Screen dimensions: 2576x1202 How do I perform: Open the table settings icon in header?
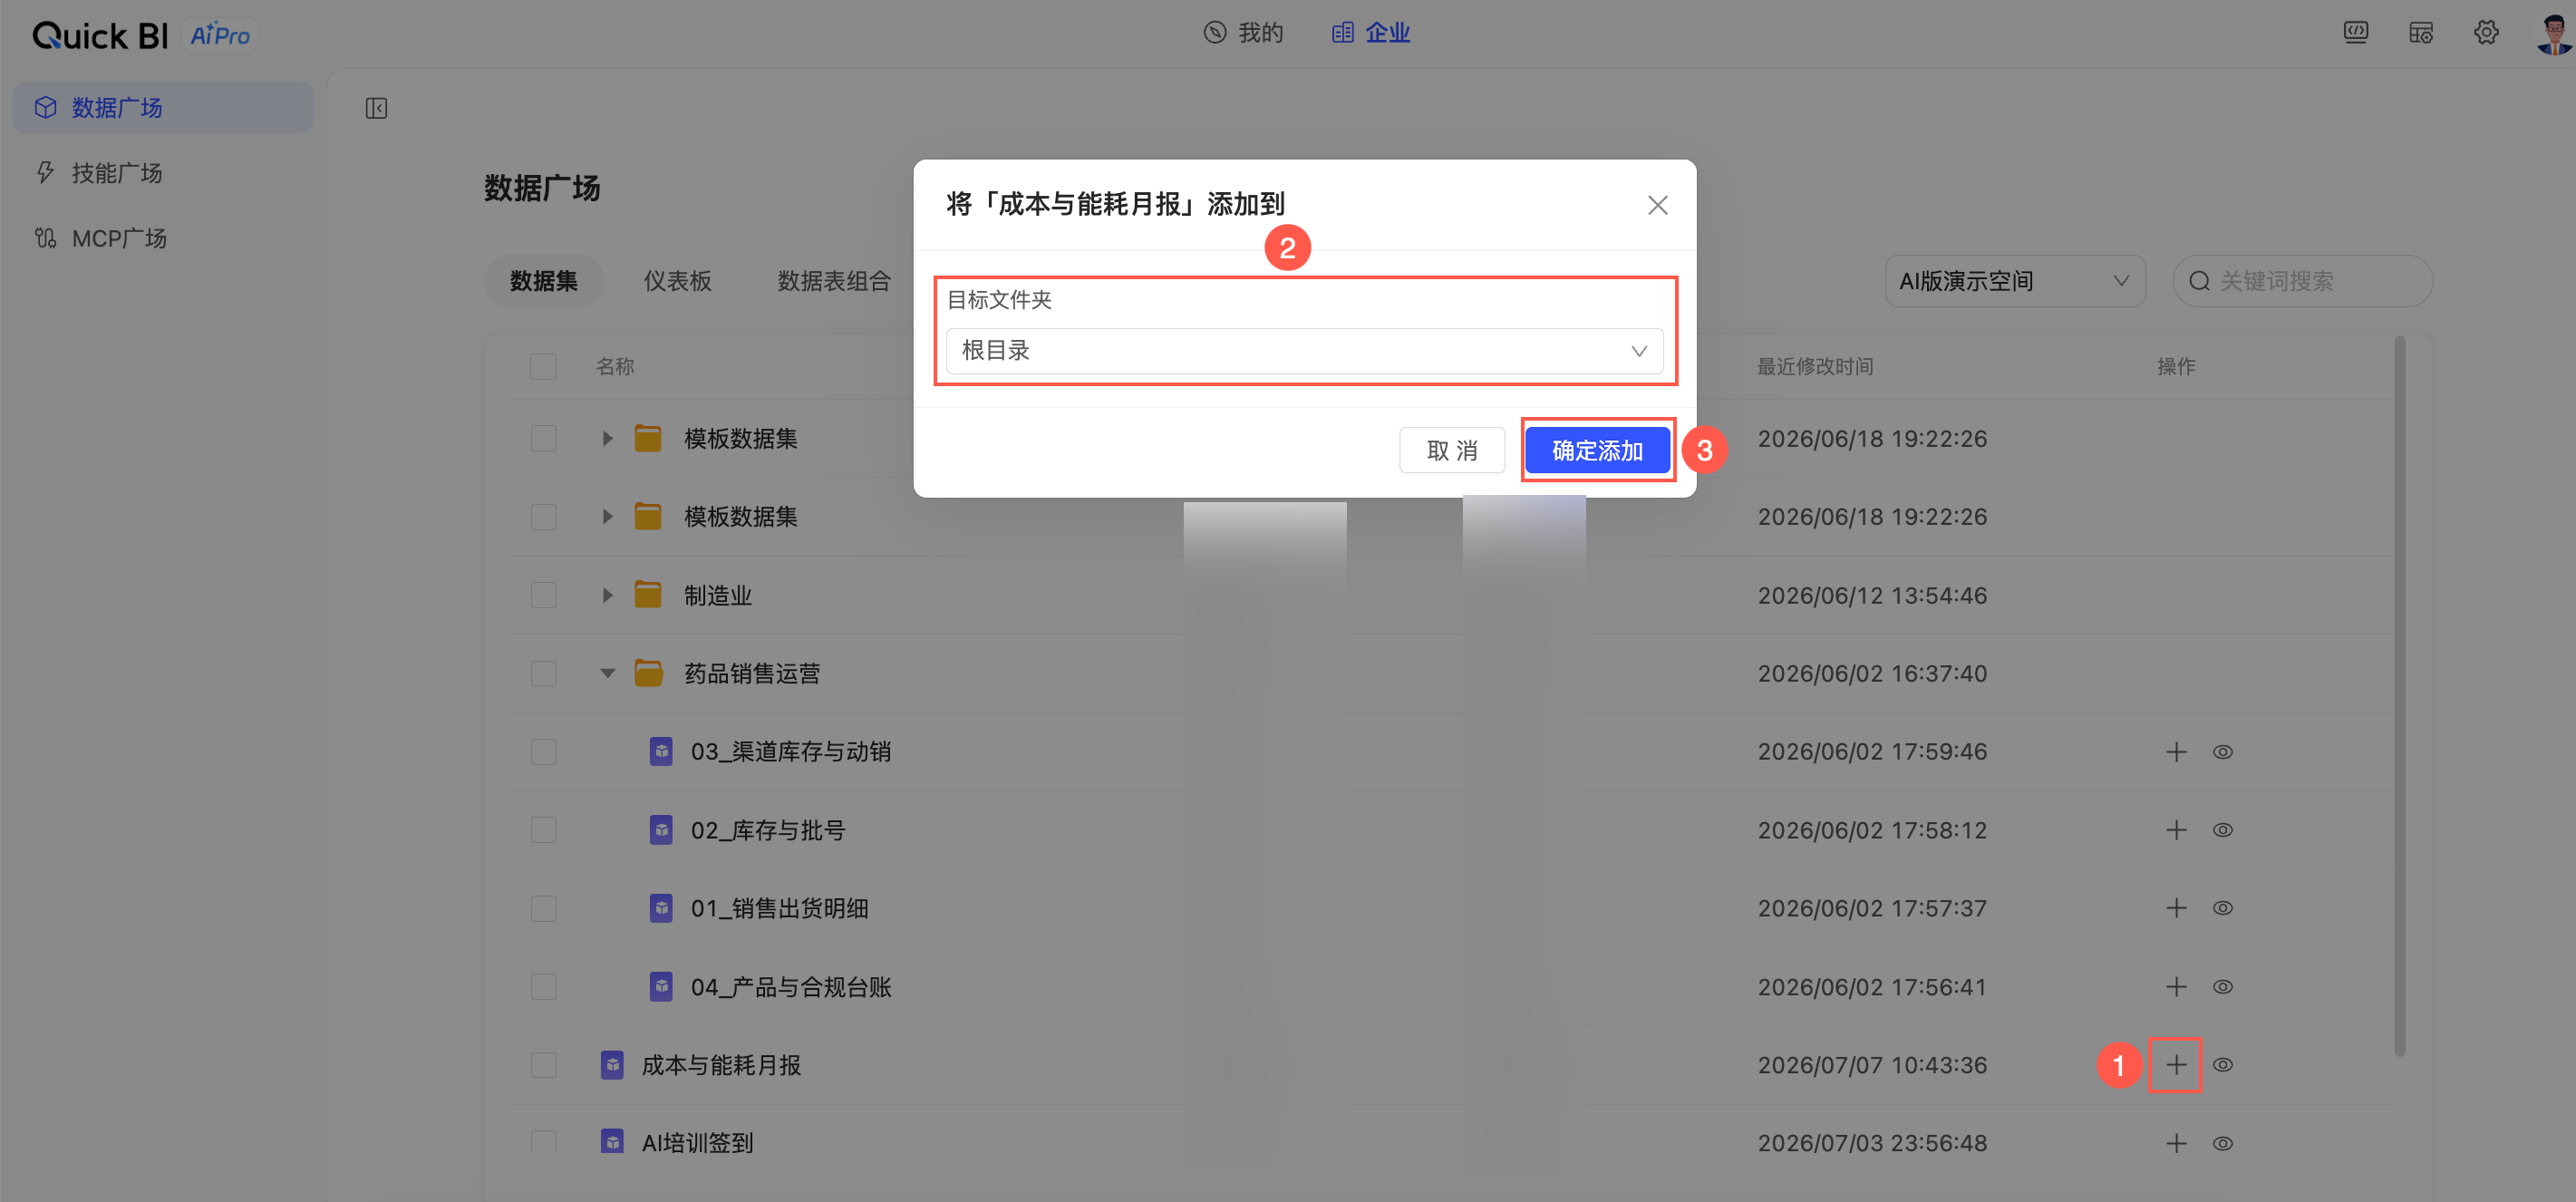click(2420, 33)
